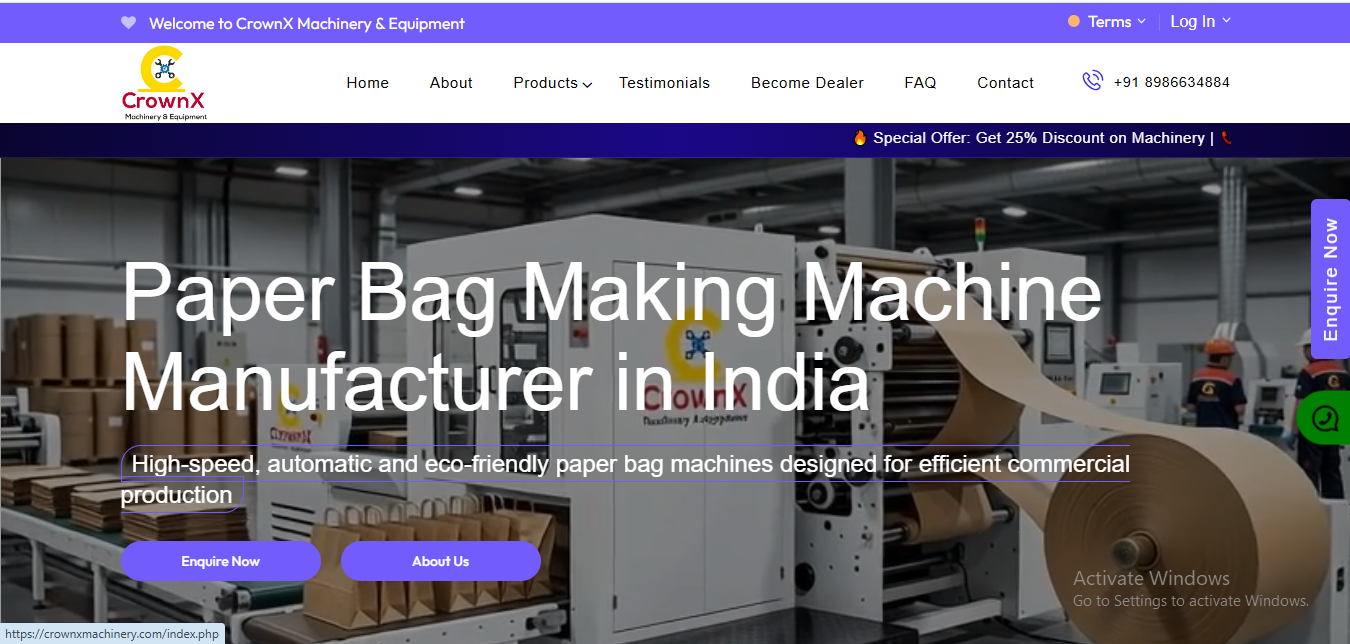The image size is (1350, 644).
Task: Click the CrownX Machinery logo
Action: pos(165,83)
